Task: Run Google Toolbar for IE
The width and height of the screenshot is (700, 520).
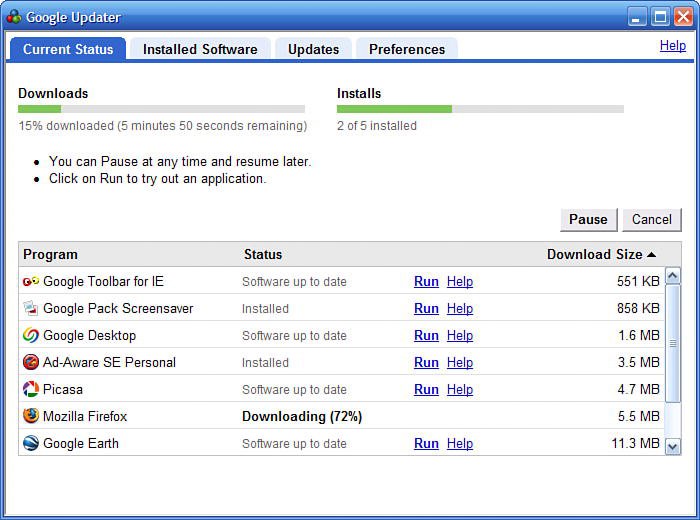Action: point(426,282)
